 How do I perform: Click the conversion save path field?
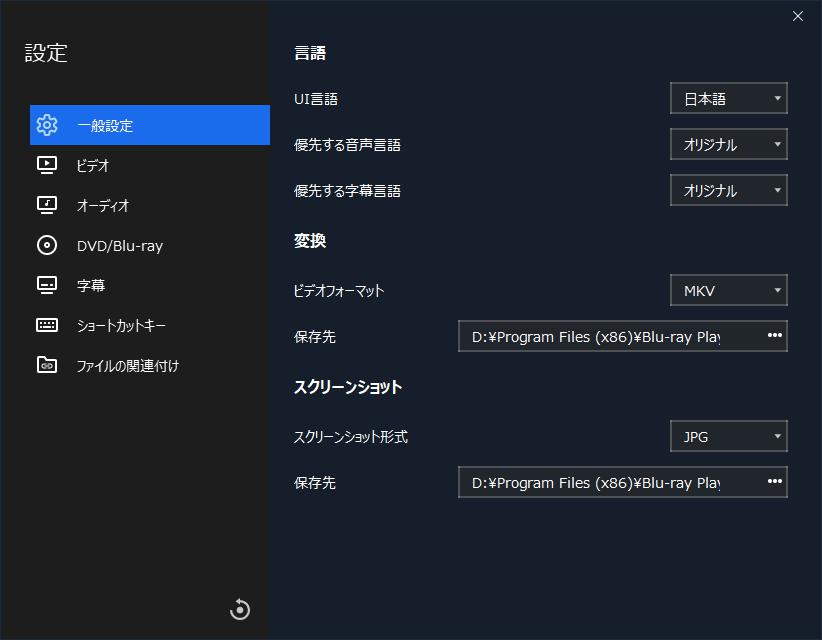point(600,336)
